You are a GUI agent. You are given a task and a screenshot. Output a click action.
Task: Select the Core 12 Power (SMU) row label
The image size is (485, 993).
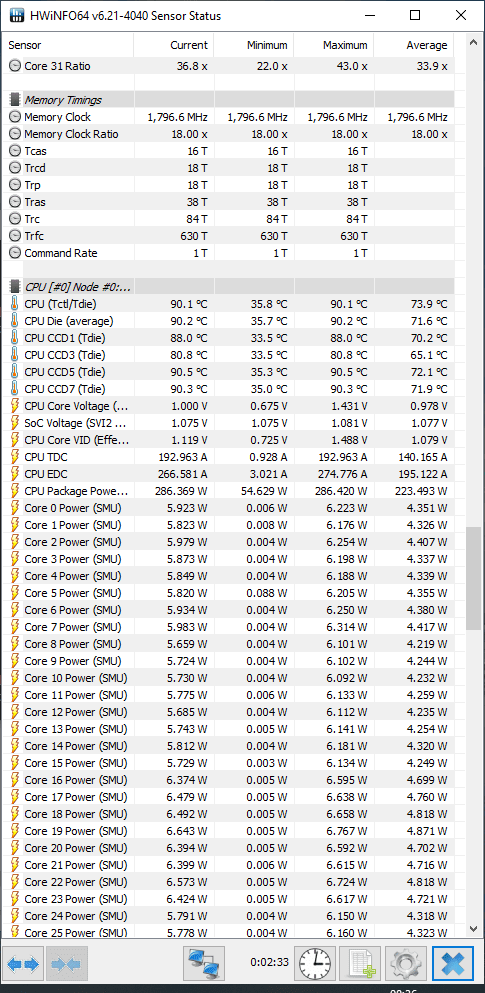pyautogui.click(x=75, y=712)
